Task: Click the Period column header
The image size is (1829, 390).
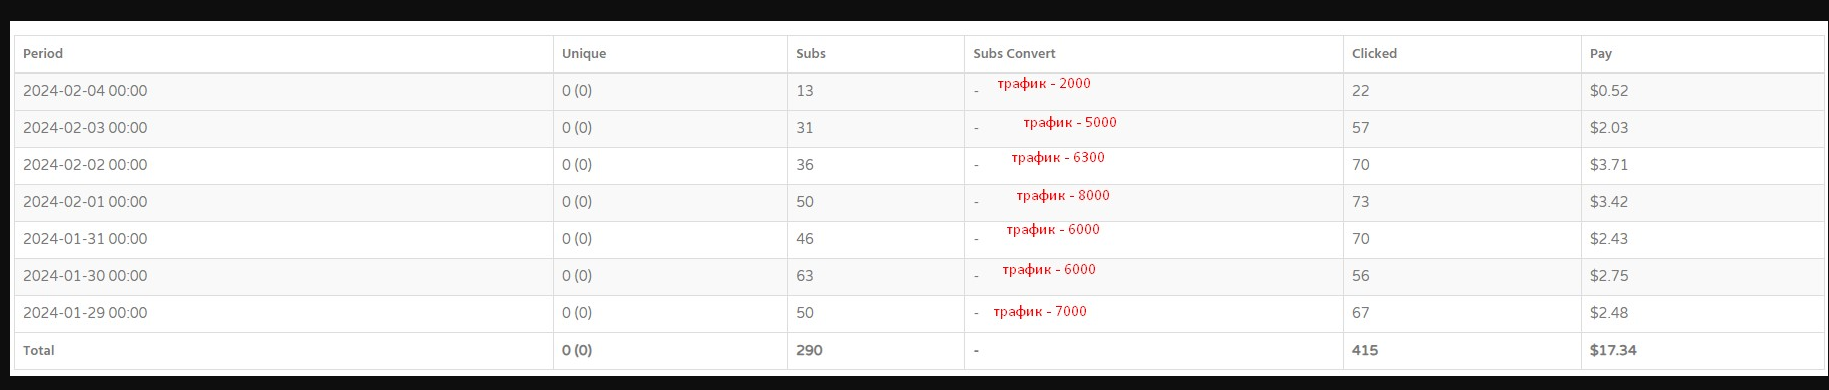Action: click(43, 54)
